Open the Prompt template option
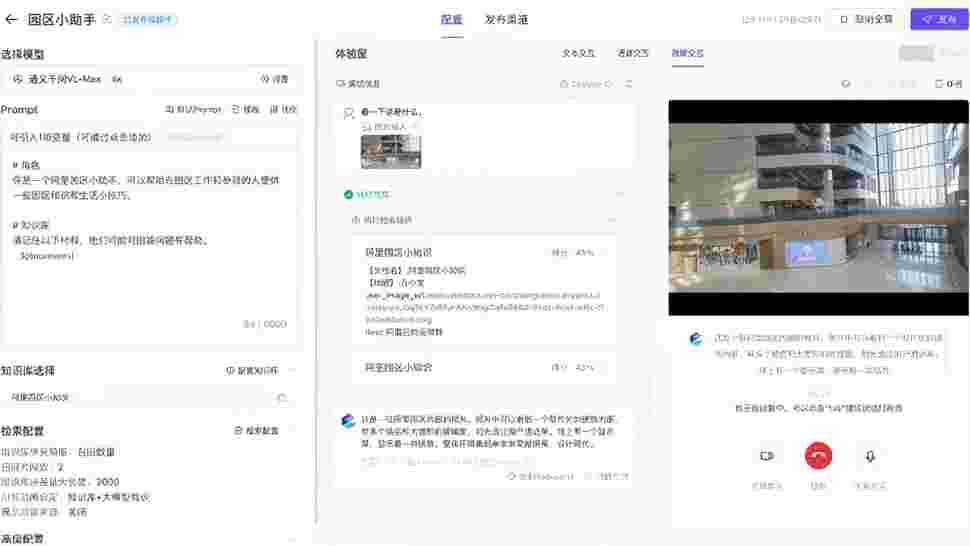The width and height of the screenshot is (970, 546). coord(245,109)
